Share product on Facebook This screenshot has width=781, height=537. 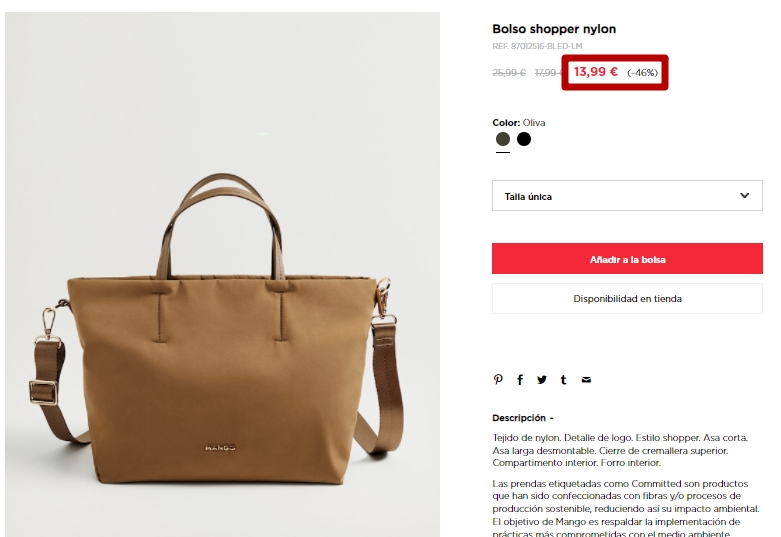pyautogui.click(x=520, y=380)
